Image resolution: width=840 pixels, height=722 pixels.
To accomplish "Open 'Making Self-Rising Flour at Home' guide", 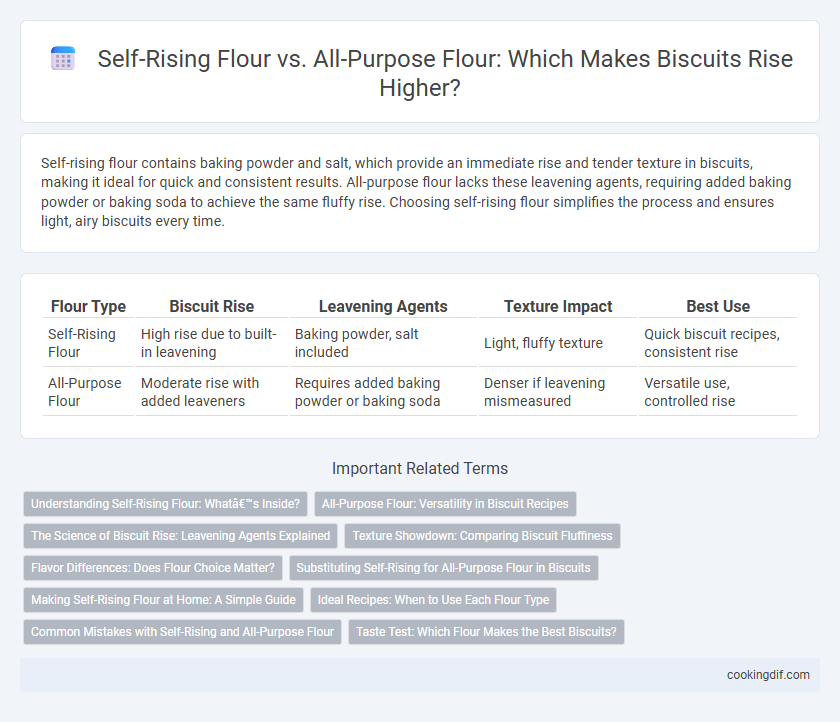I will point(163,600).
